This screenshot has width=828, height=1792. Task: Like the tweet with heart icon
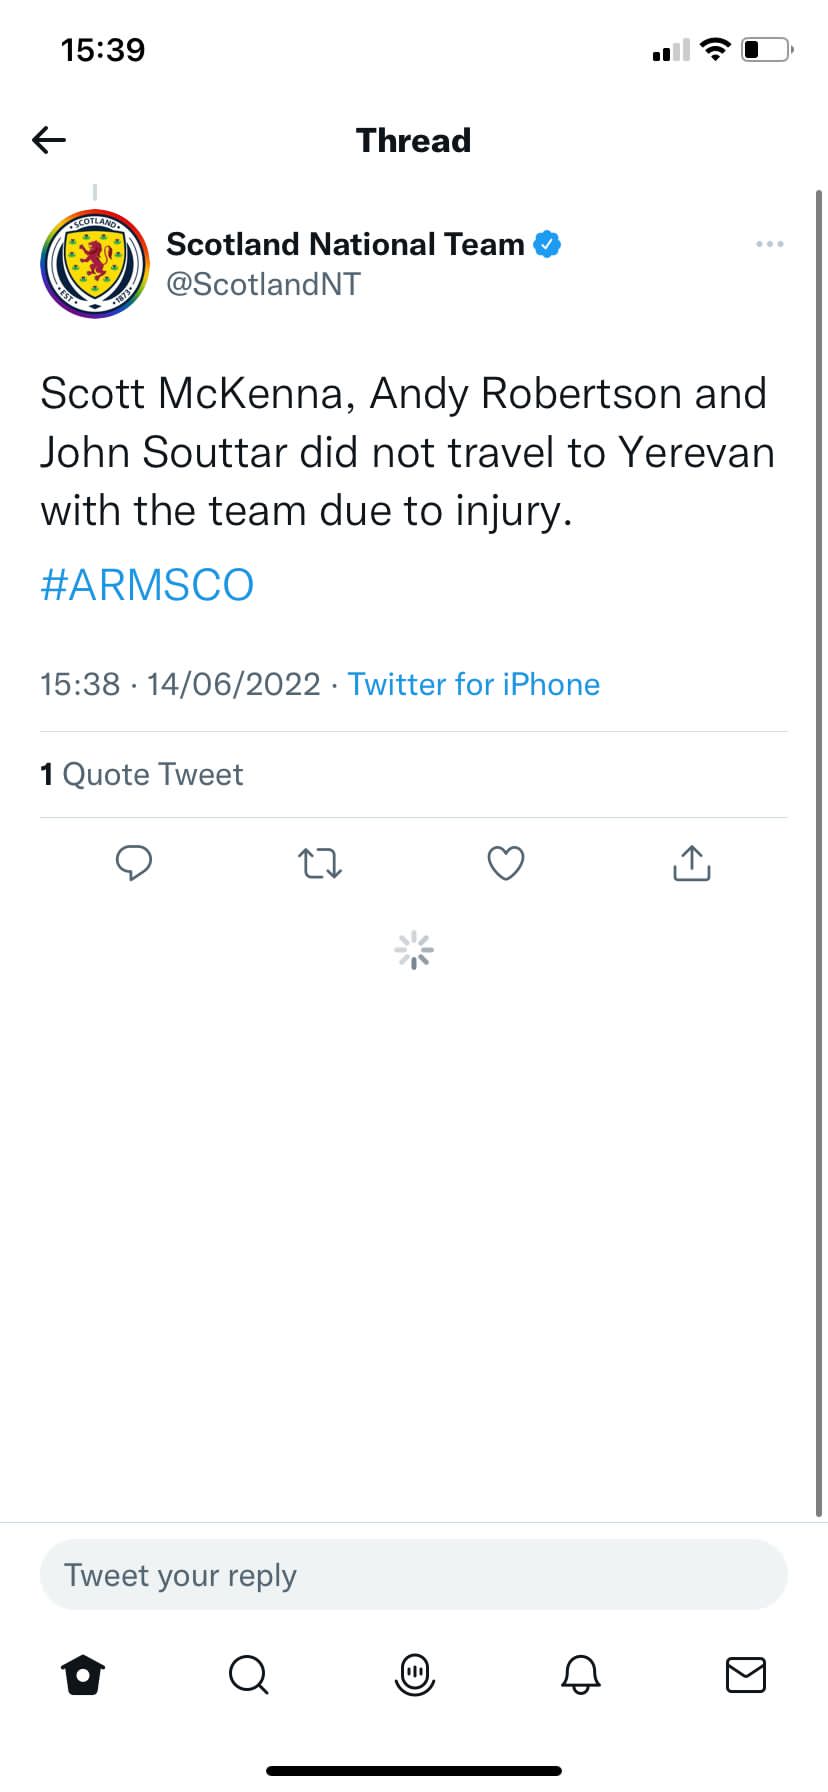pos(506,862)
